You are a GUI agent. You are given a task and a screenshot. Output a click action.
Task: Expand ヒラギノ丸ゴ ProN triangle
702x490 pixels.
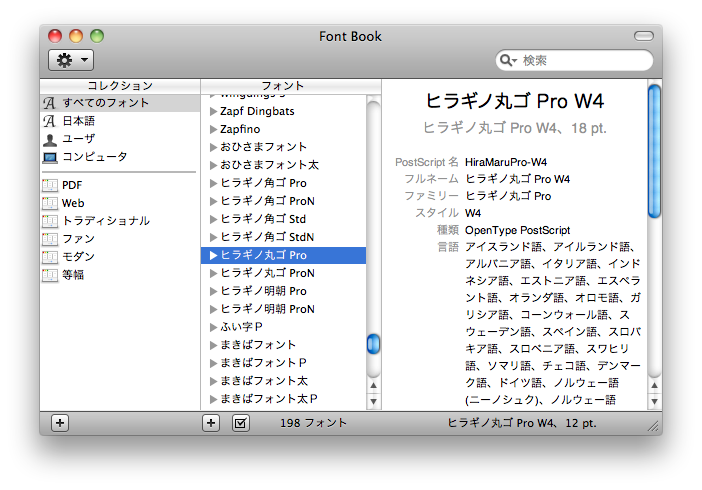click(x=214, y=273)
